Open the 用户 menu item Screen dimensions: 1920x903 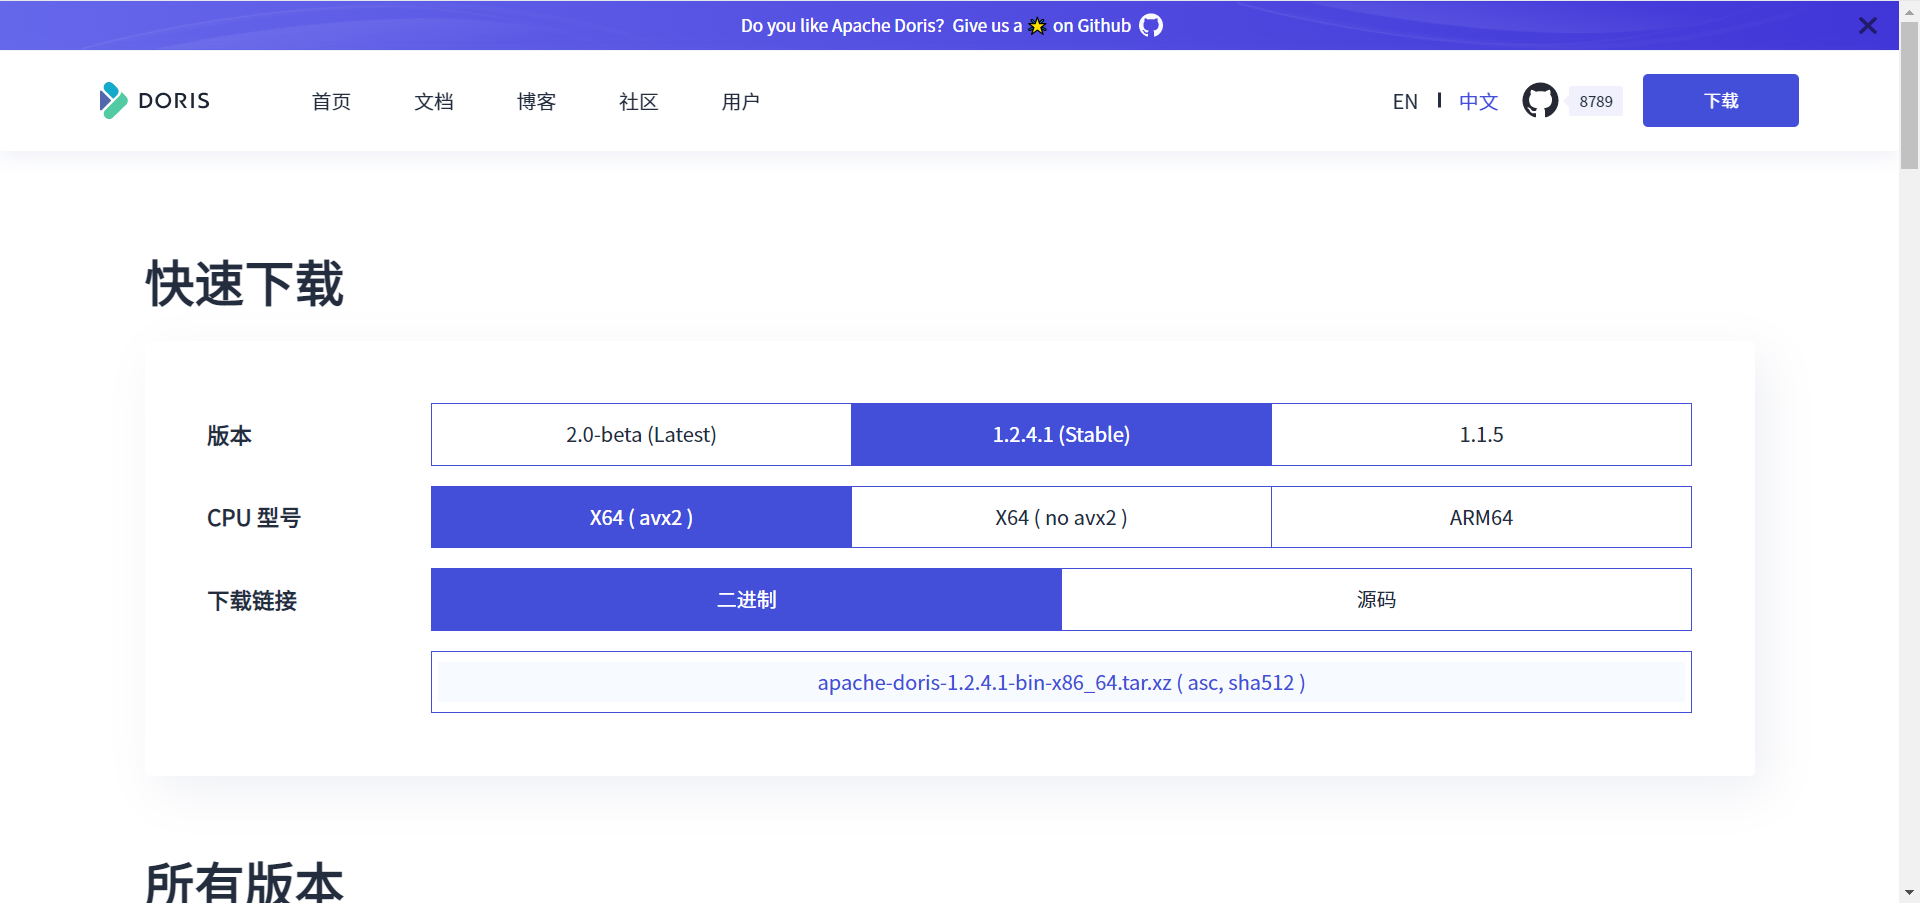tap(741, 101)
